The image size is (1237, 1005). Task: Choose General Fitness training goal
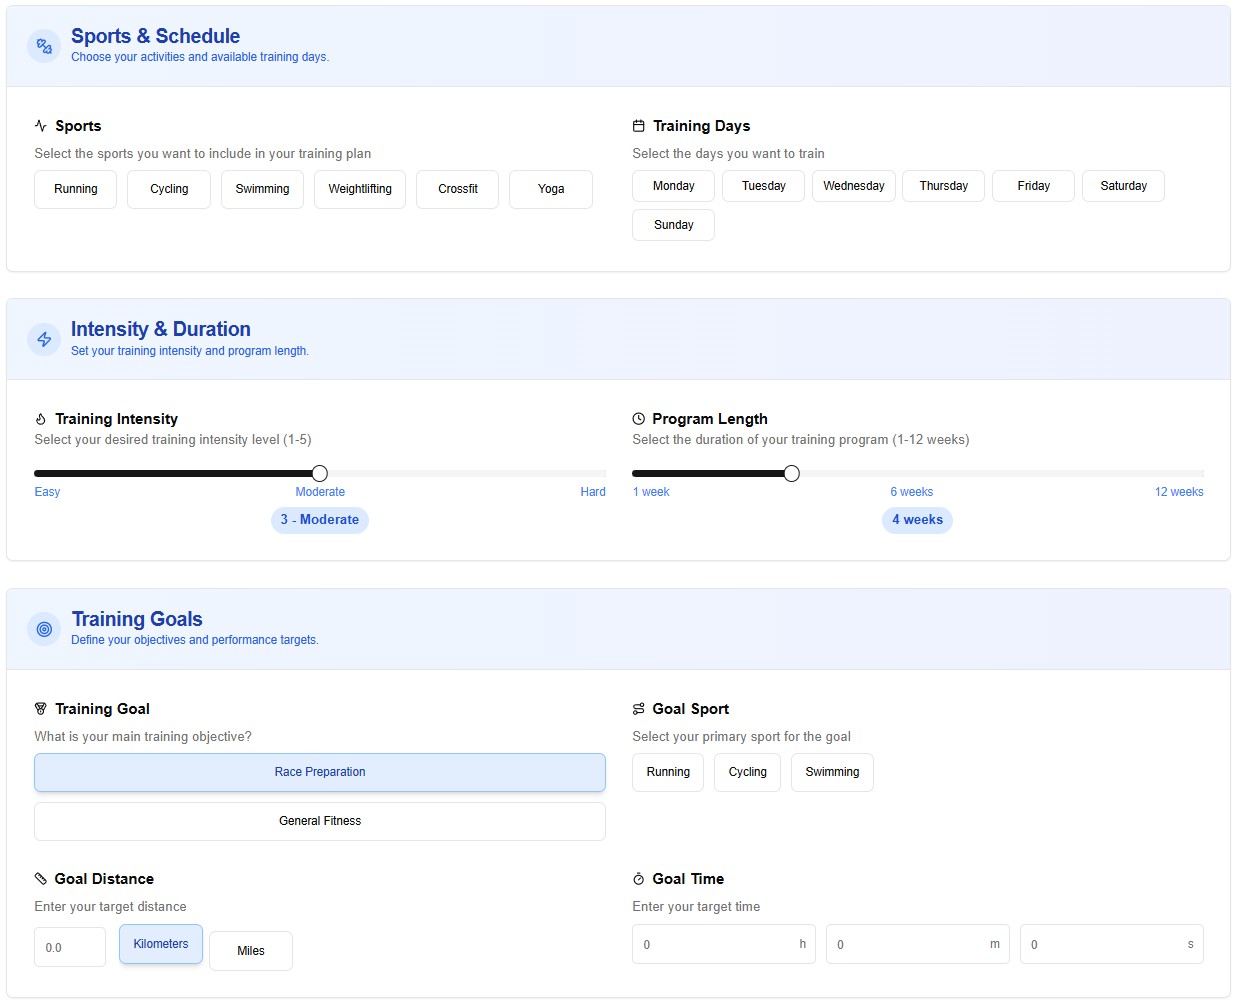click(320, 821)
